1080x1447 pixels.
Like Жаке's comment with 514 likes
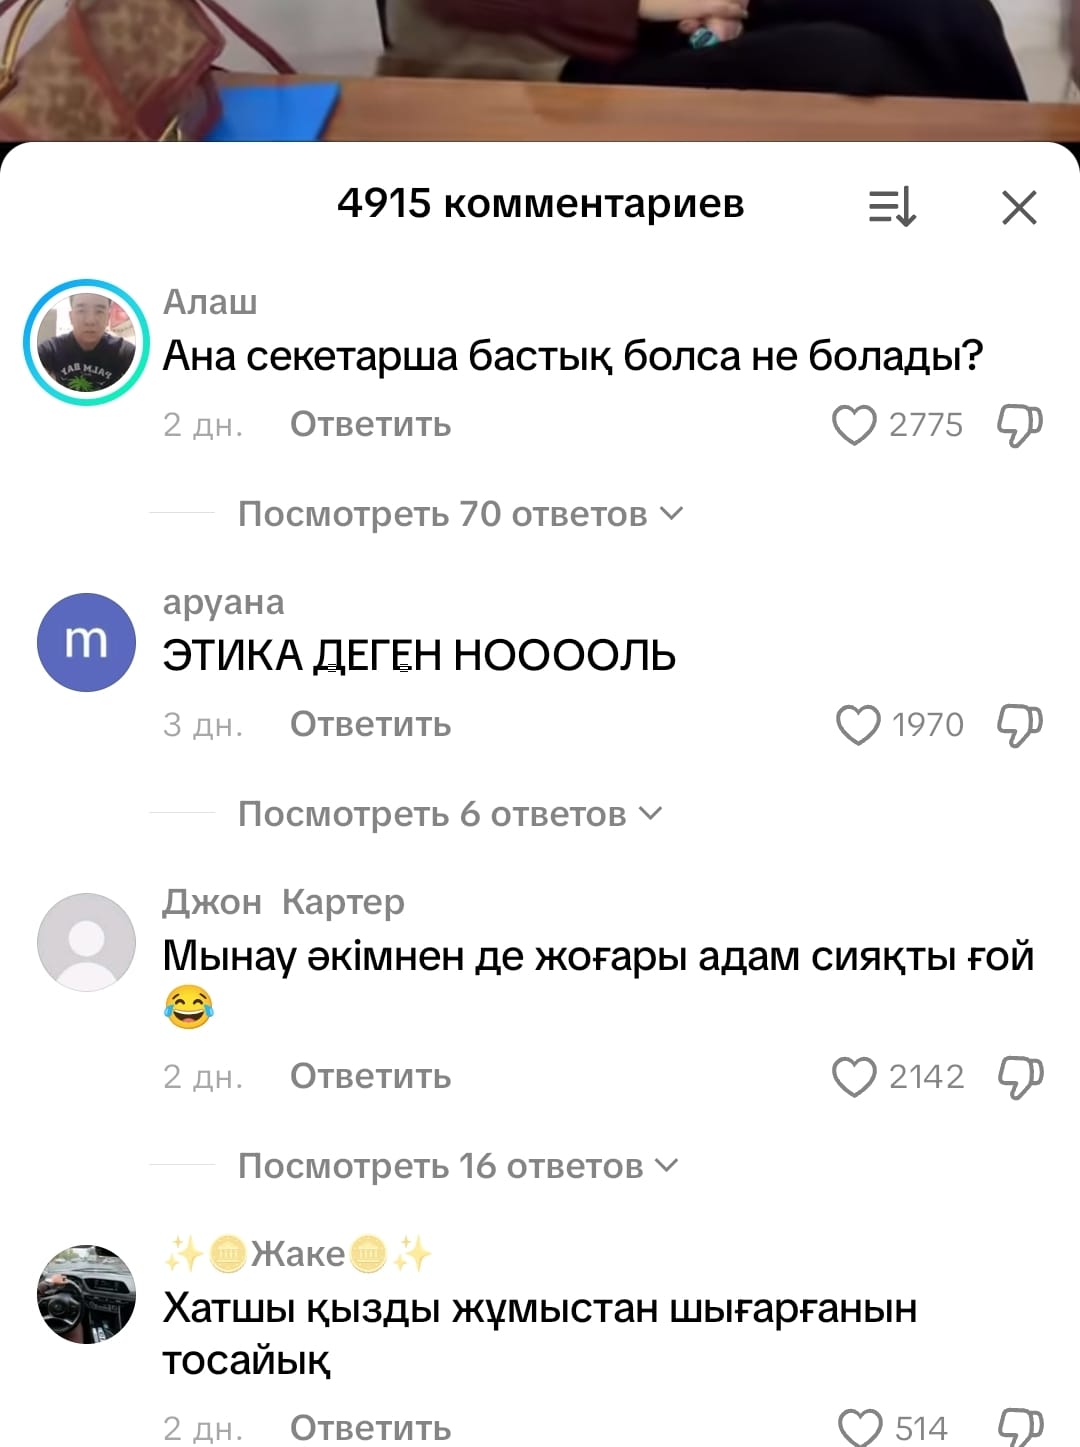[x=860, y=1428]
